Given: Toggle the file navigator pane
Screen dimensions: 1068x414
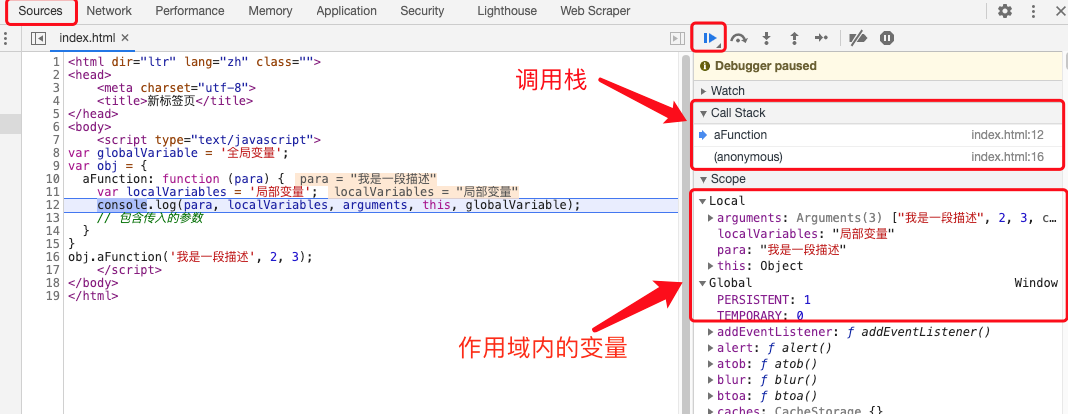Looking at the screenshot, I should [x=38, y=38].
